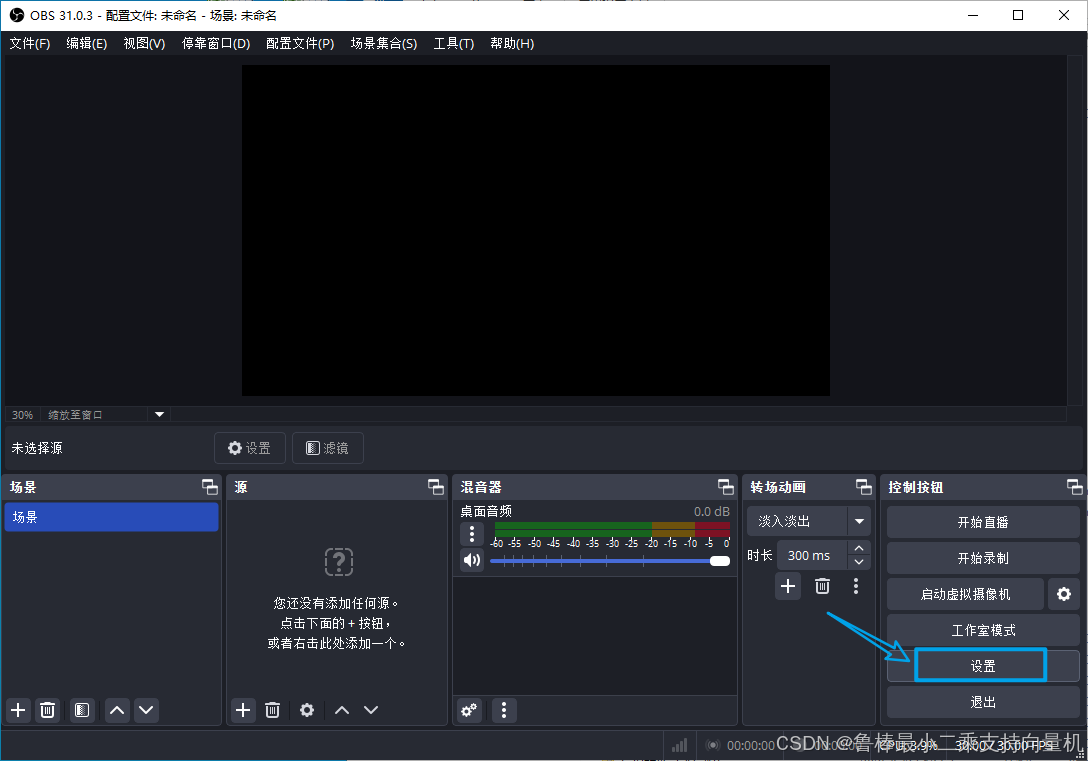The width and height of the screenshot is (1088, 761).
Task: Select the 场景 item in scenes list
Action: coord(112,518)
